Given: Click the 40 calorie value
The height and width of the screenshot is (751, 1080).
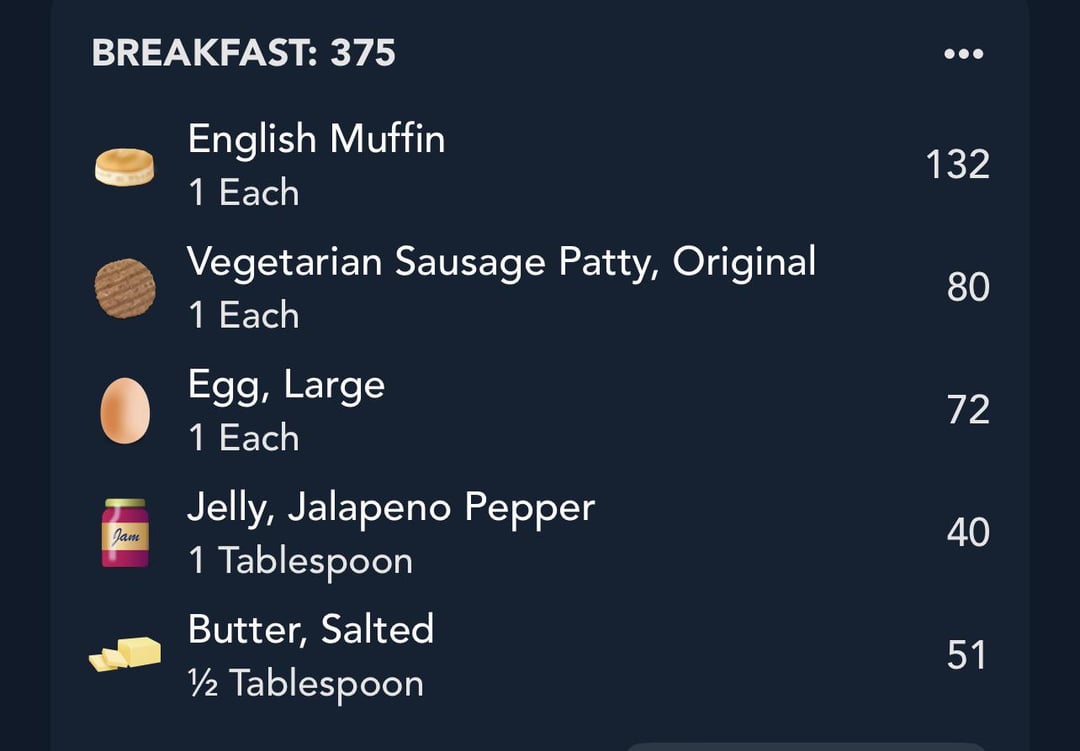Looking at the screenshot, I should (x=968, y=532).
